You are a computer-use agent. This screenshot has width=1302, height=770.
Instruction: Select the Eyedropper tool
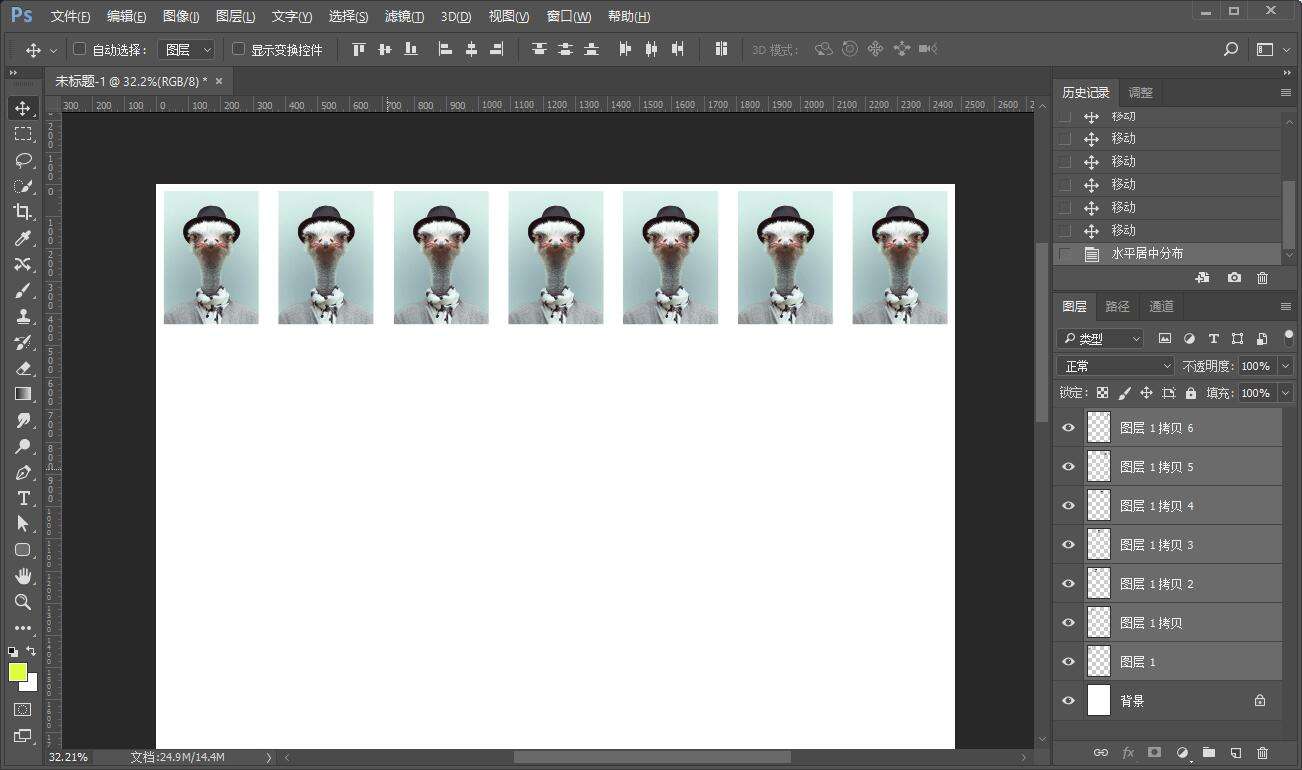tap(23, 238)
